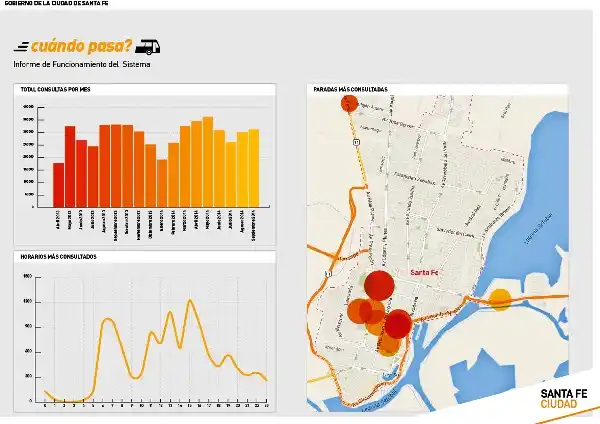Viewport: 600px width, 424px height.
Task: Select the TOTAL CONSULTAS POR MES panel header
Action: [145, 89]
